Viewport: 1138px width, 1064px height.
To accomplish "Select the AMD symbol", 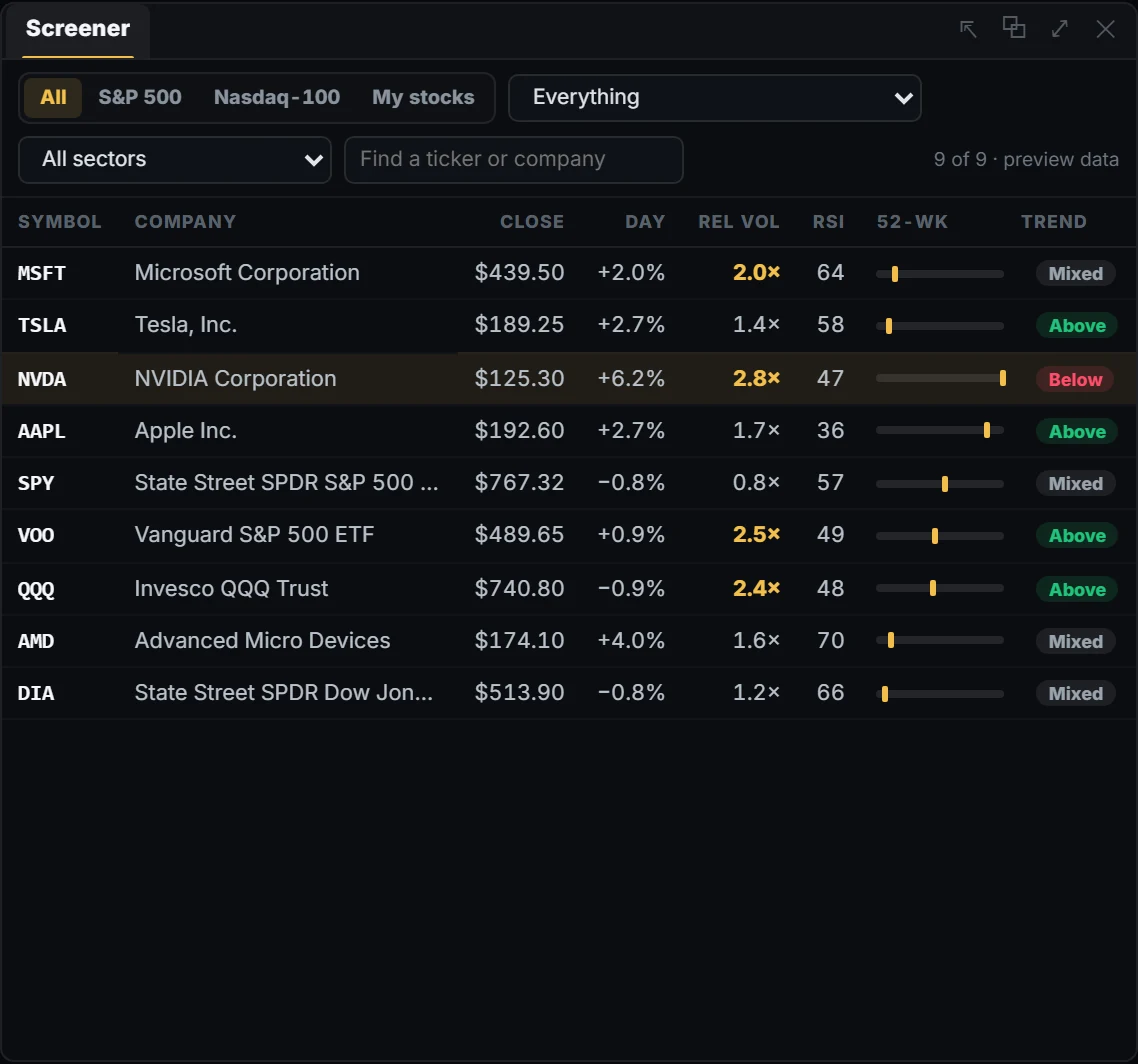I will tap(36, 642).
